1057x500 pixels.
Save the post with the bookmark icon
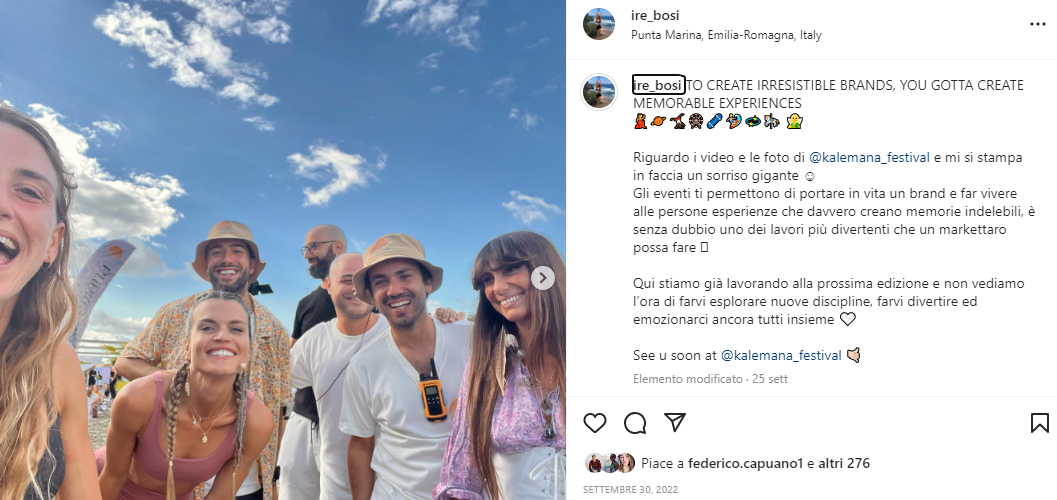1039,423
